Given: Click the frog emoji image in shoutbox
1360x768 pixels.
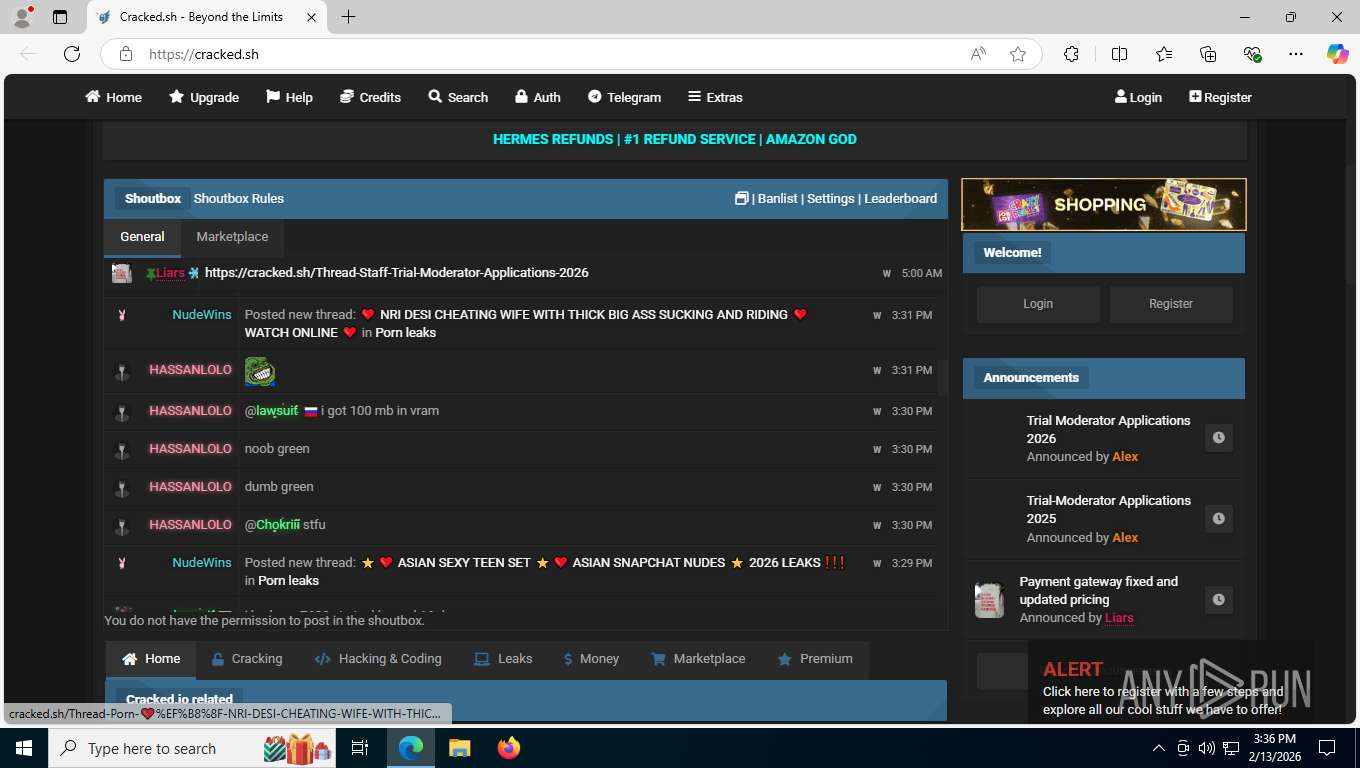Looking at the screenshot, I should pyautogui.click(x=260, y=372).
